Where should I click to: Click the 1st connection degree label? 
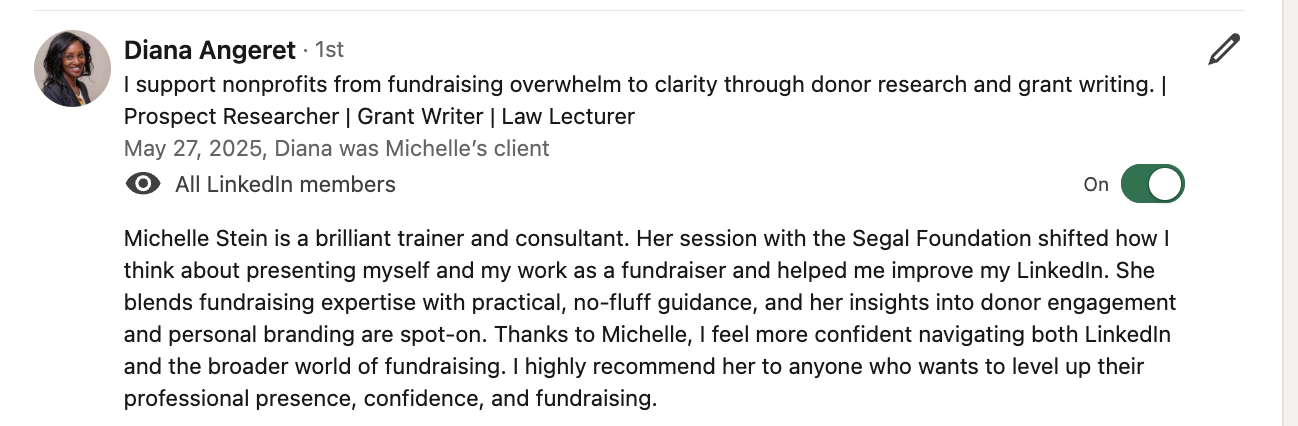click(x=329, y=50)
